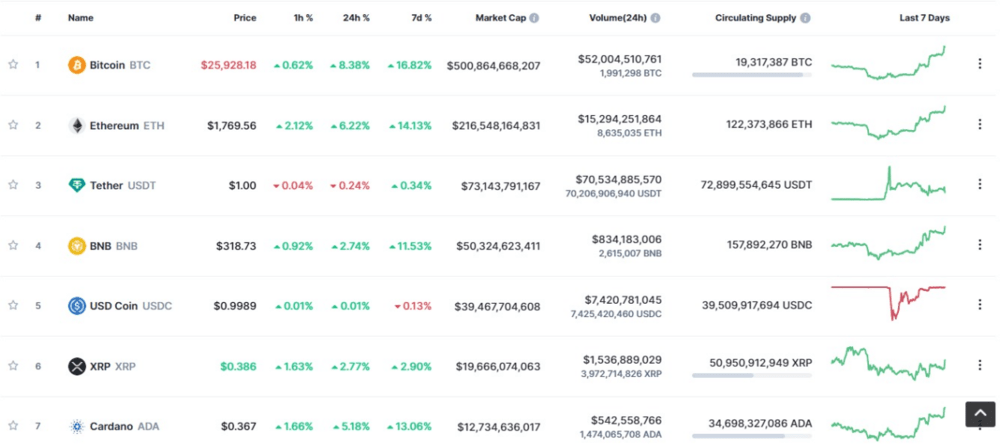Open the more options menu for BNB
The image size is (1000, 448).
[980, 244]
